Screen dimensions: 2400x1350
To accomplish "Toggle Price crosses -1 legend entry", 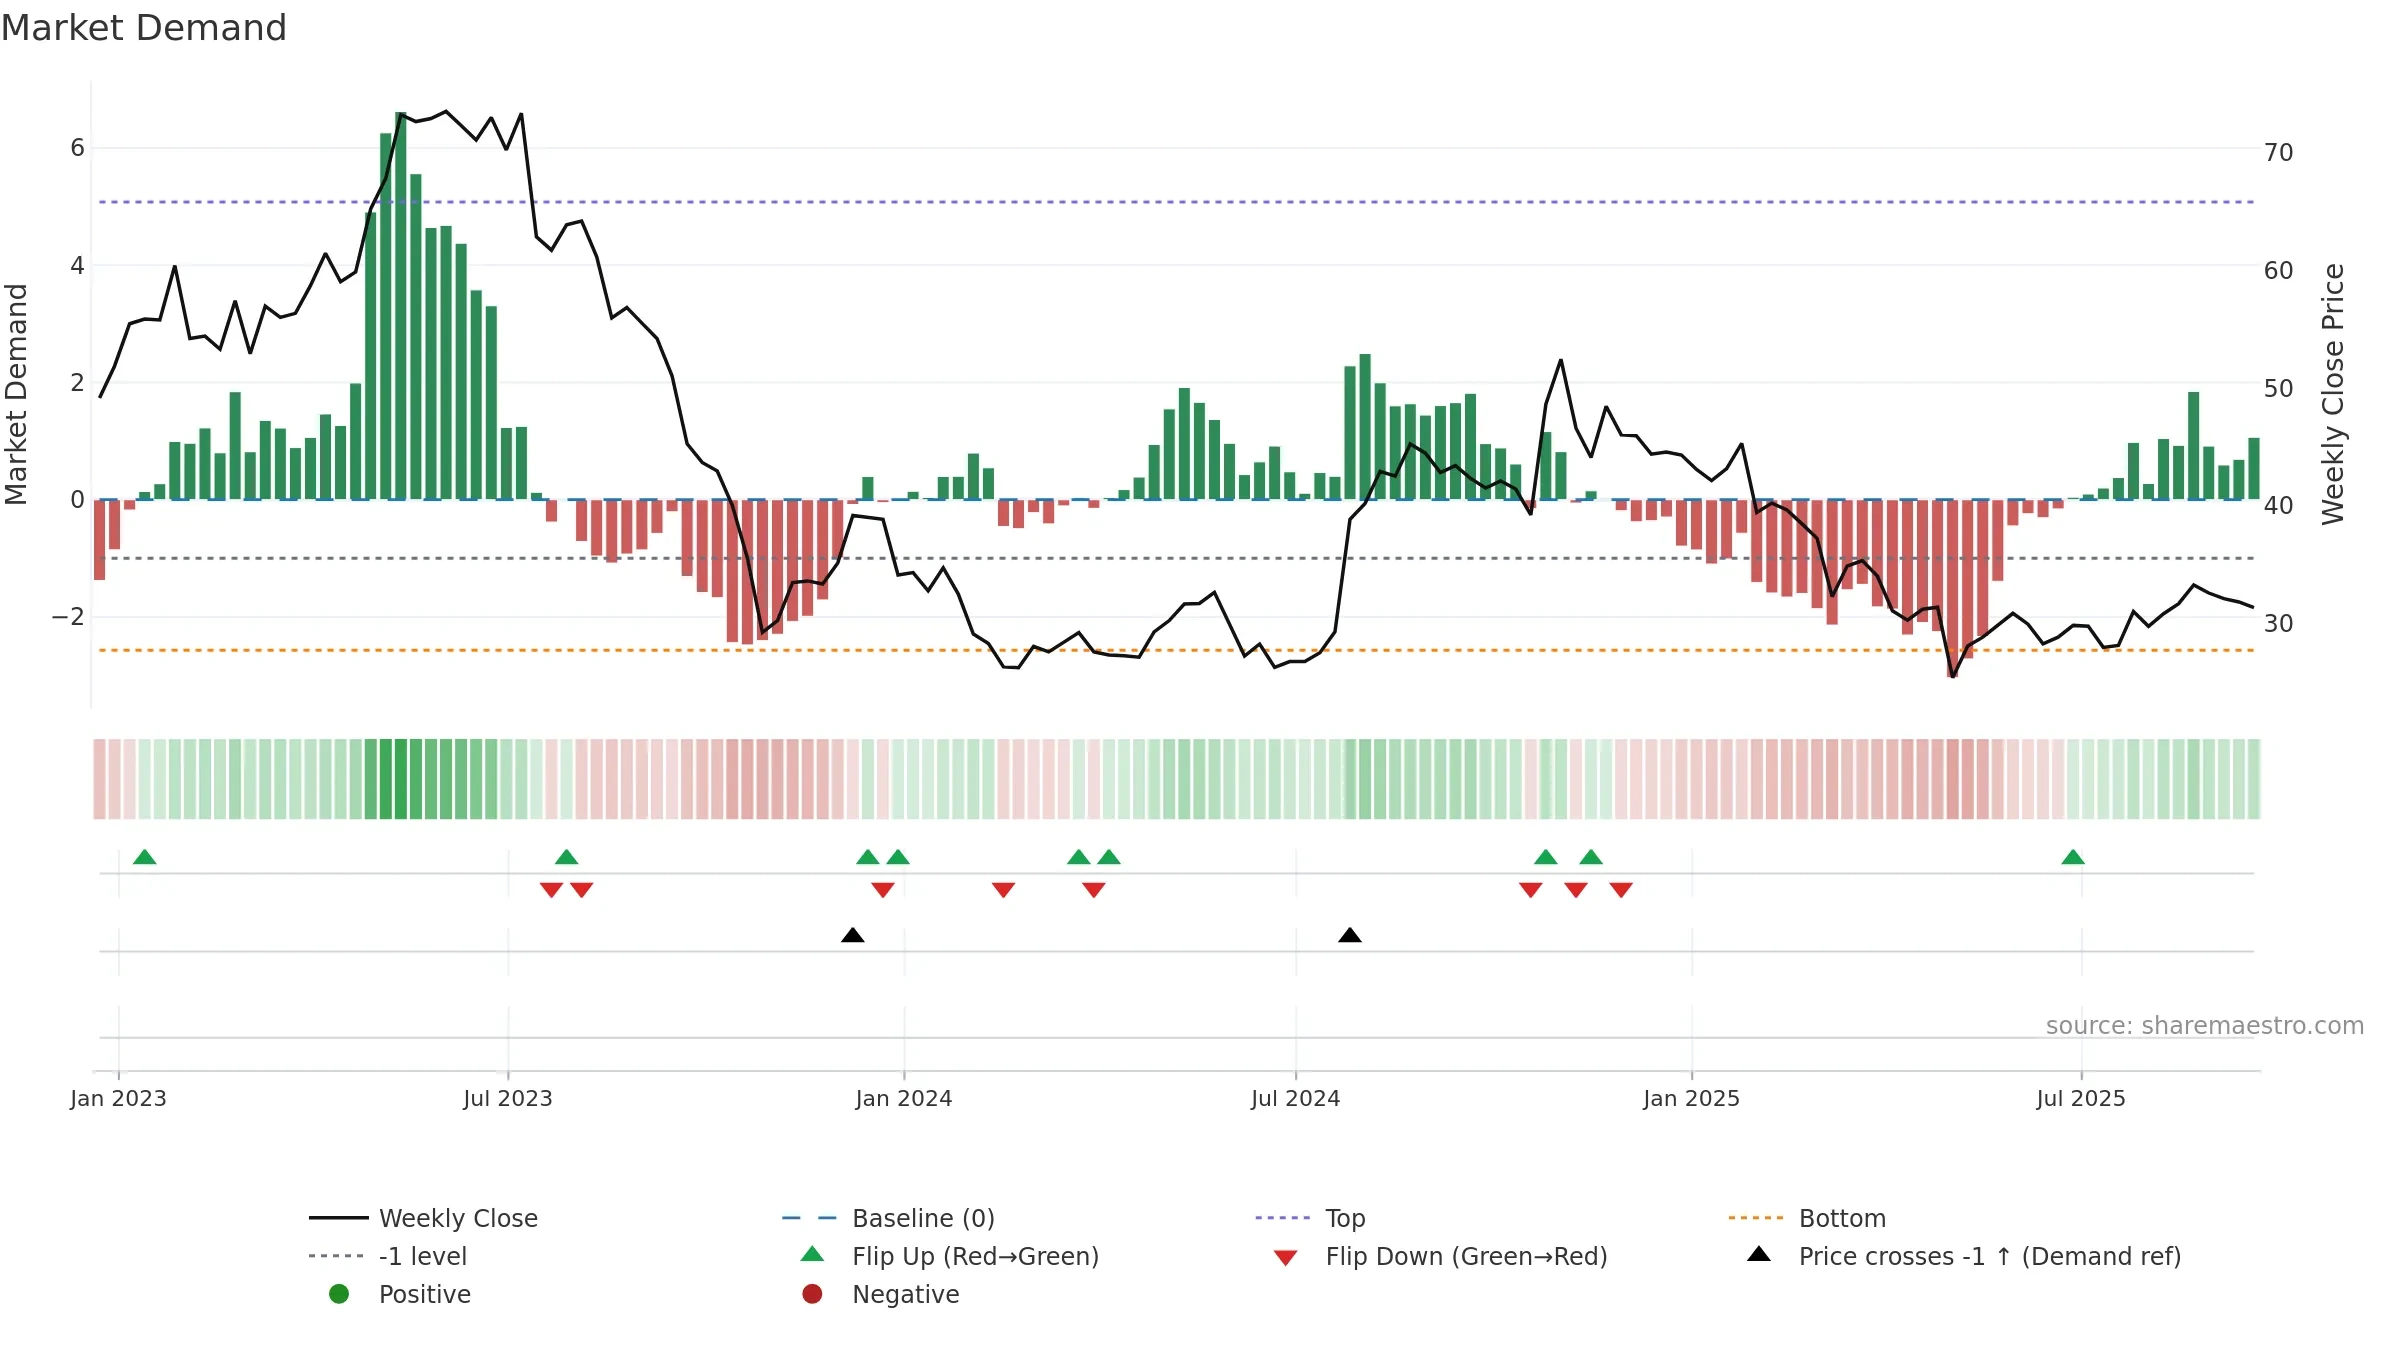I will coord(1964,1256).
